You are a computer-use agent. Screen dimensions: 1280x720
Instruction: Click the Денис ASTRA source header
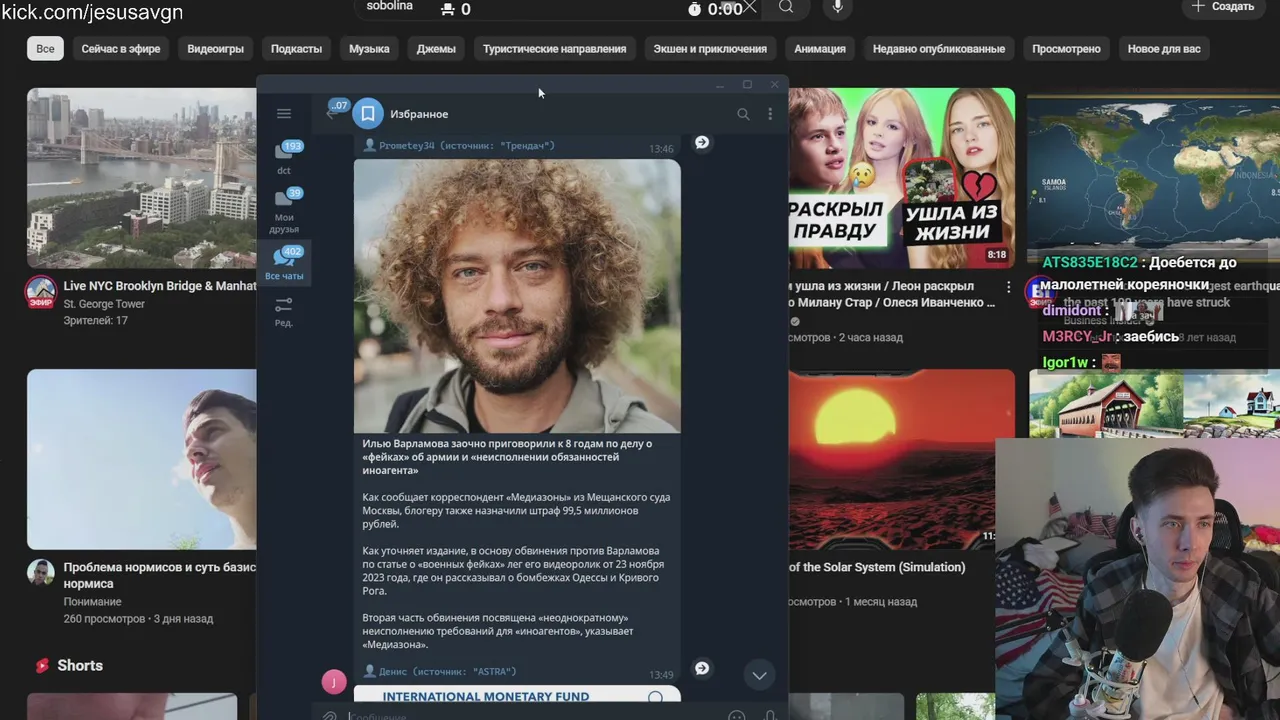pos(439,671)
